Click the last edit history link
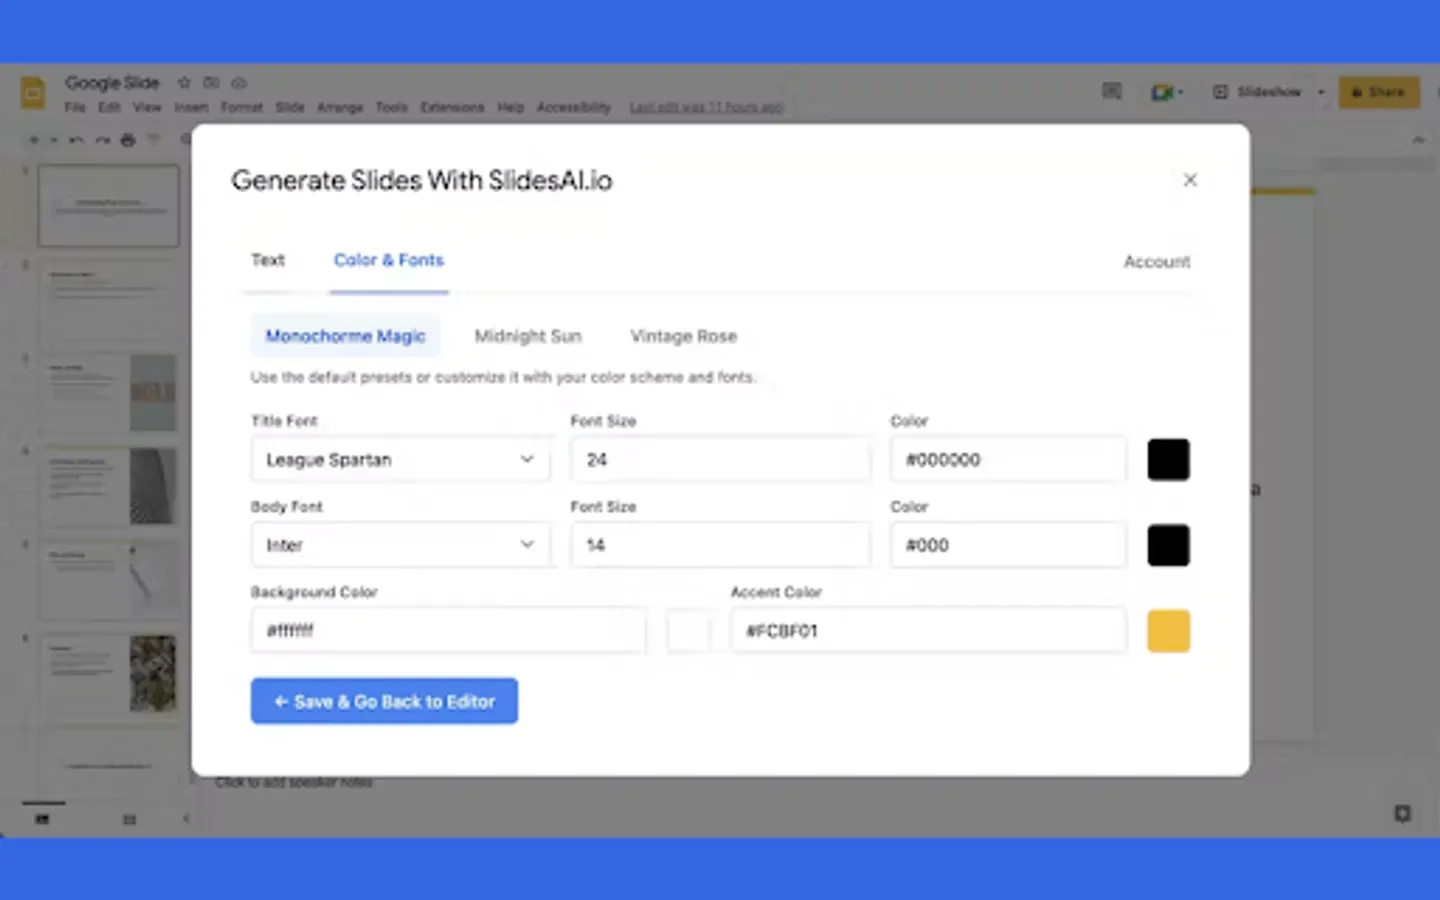The height and width of the screenshot is (900, 1440). 706,107
